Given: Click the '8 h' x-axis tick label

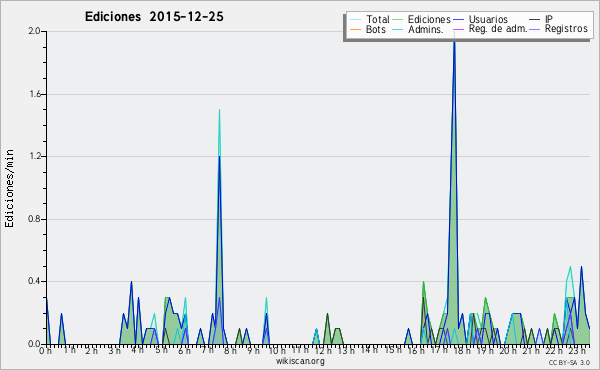Looking at the screenshot, I should click(x=230, y=350).
